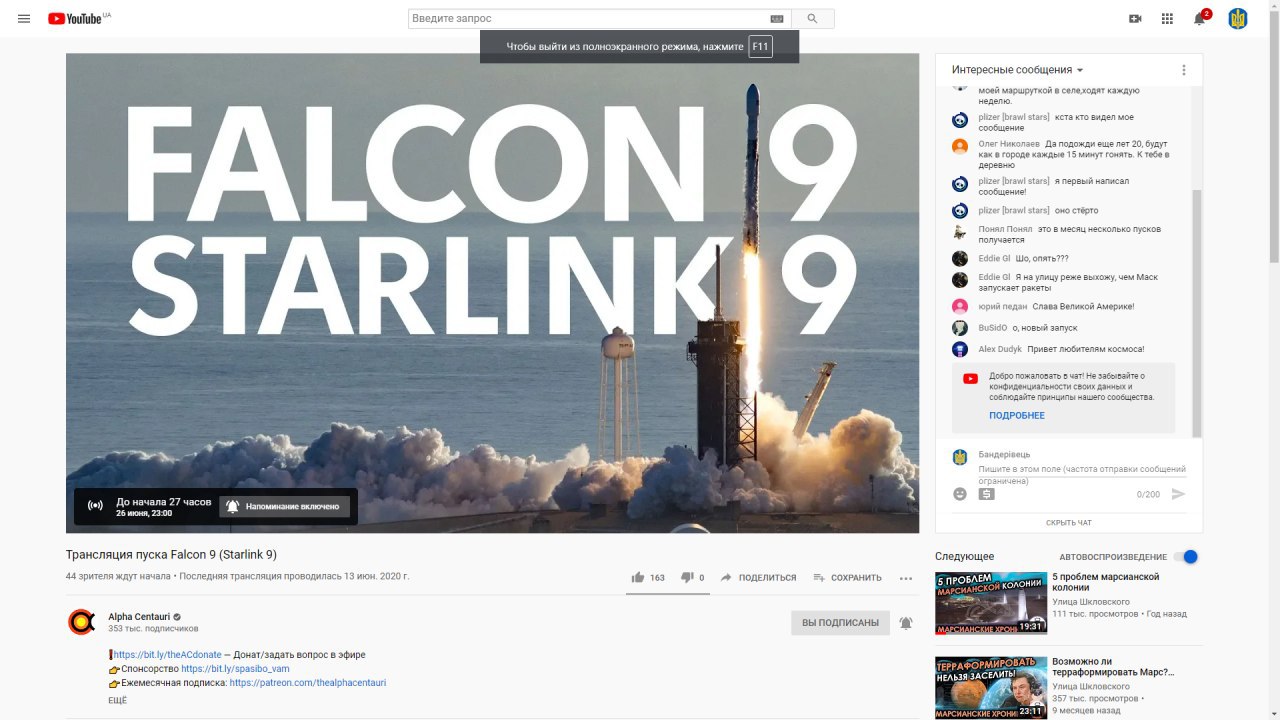Focus the chat message input field
The height and width of the screenshot is (720, 1280).
tap(1082, 474)
